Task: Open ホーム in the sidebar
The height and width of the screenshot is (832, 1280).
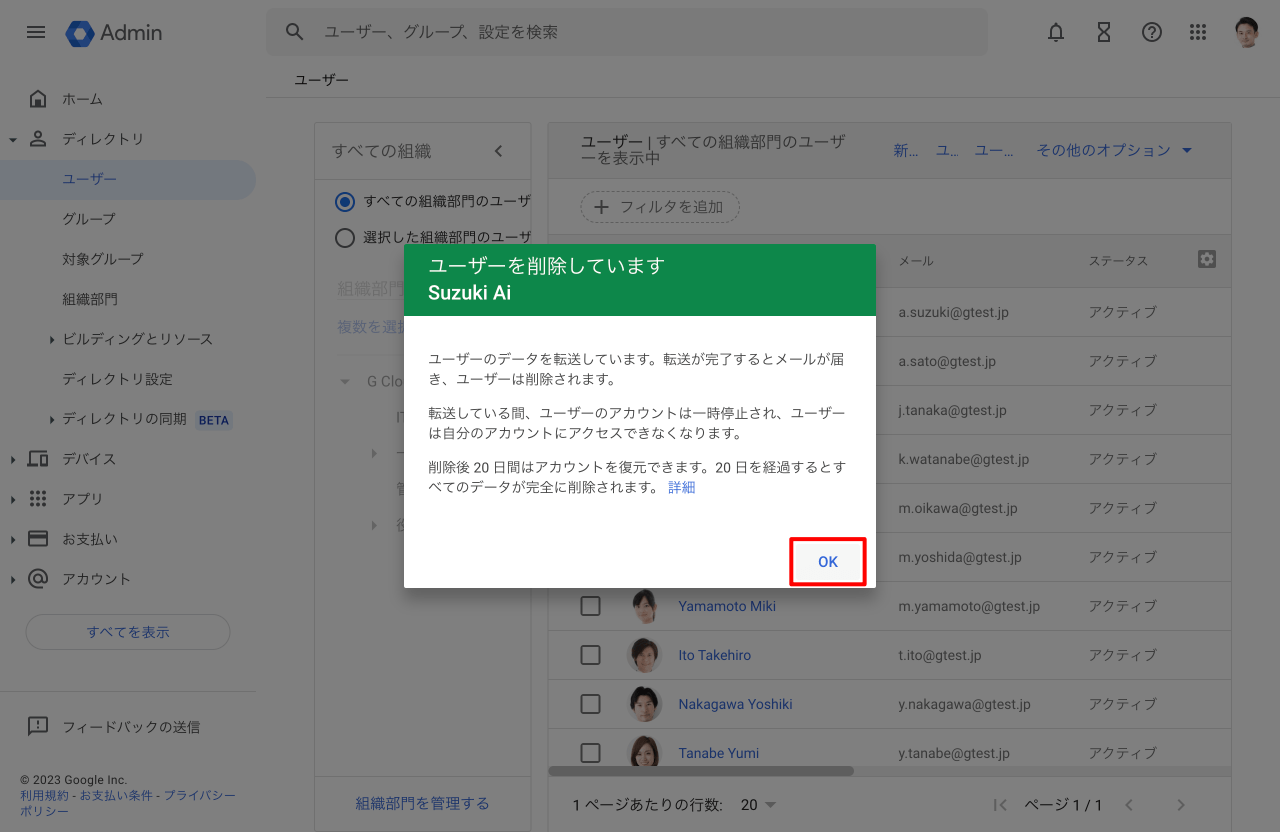Action: coord(83,99)
